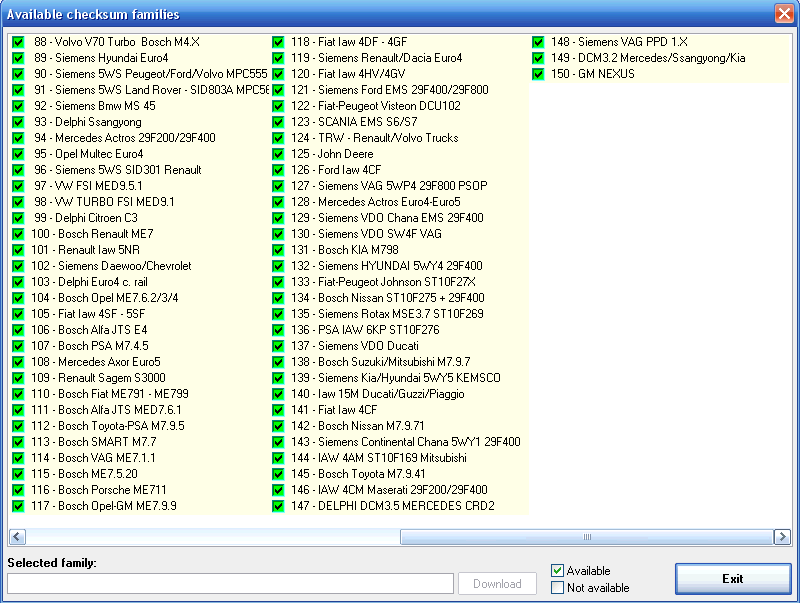Toggle checkbox for 116 - Bosch Porsche ME711

[18, 490]
